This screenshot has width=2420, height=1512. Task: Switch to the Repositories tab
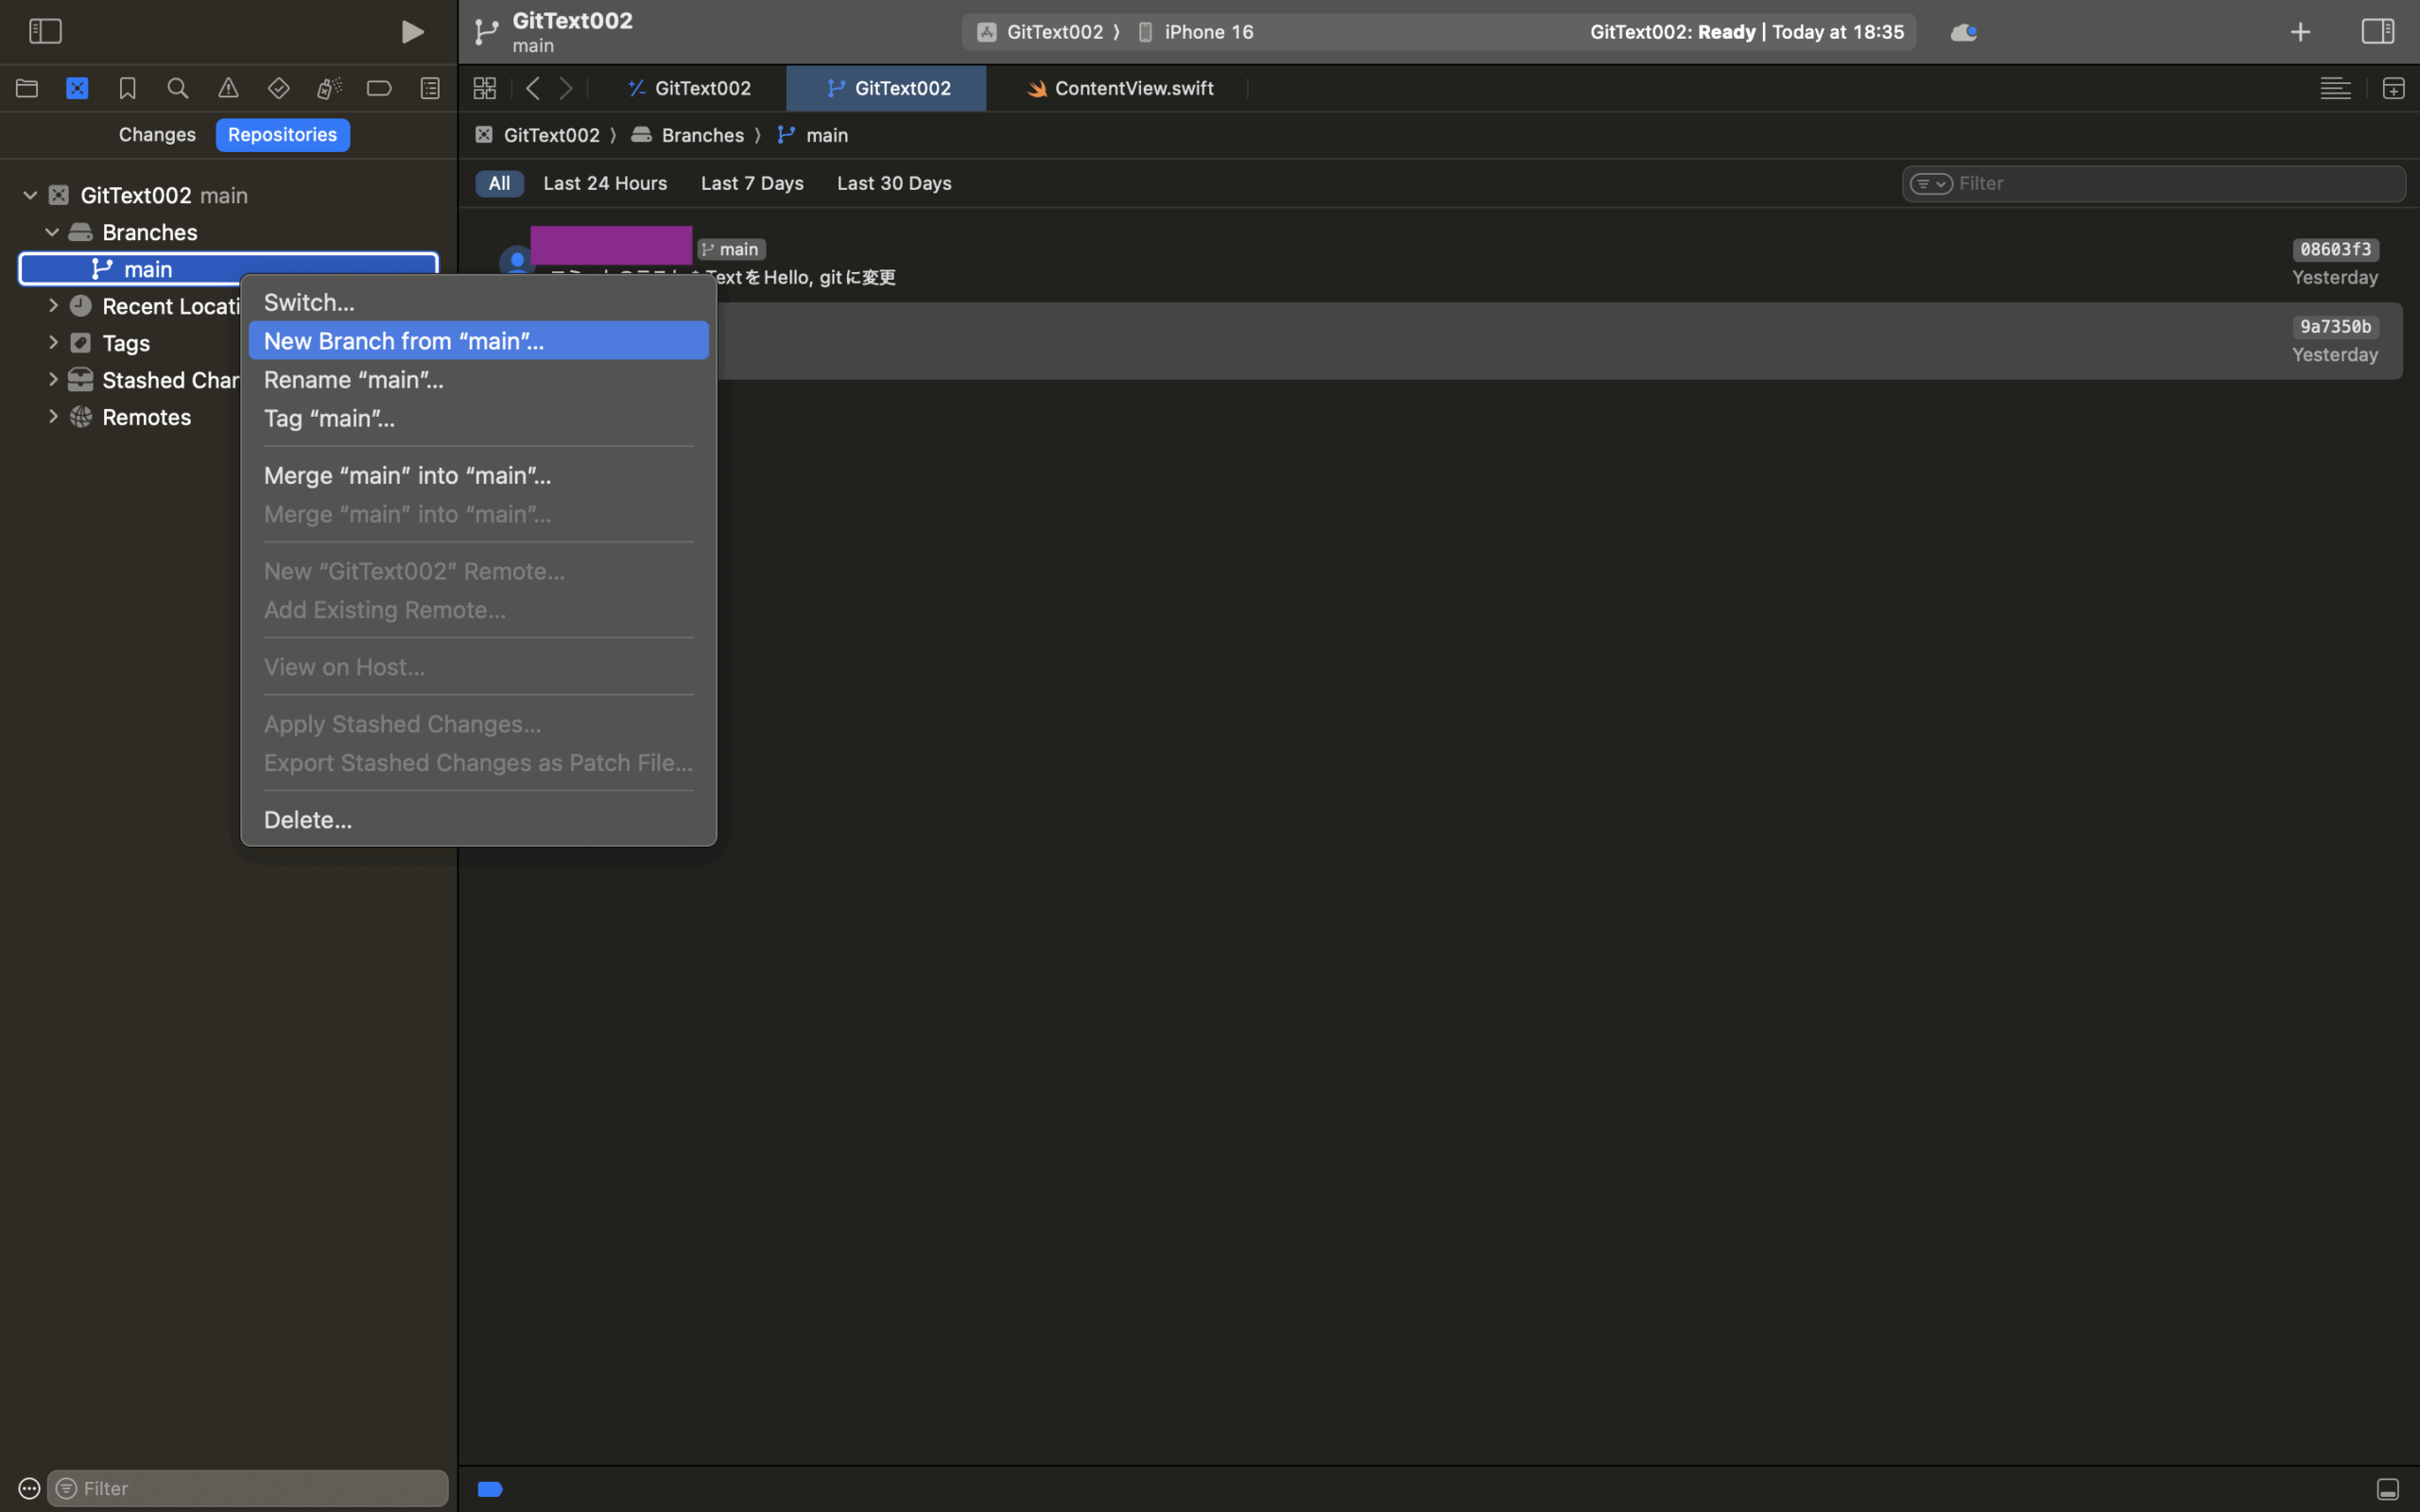282,134
